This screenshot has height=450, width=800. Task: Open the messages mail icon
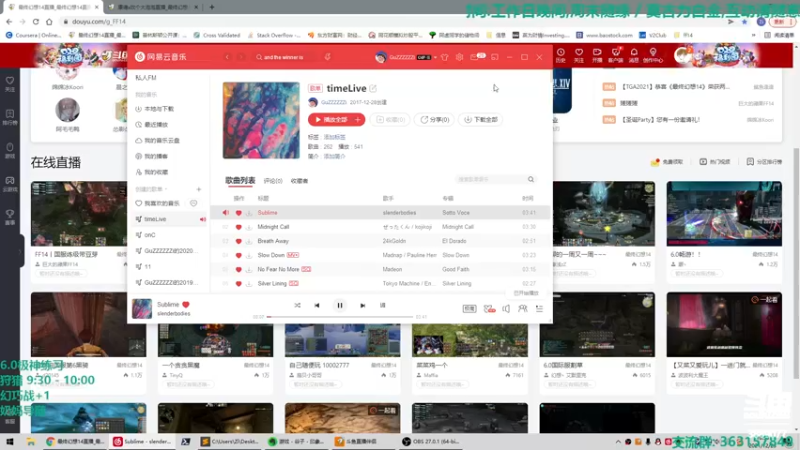pyautogui.click(x=474, y=57)
